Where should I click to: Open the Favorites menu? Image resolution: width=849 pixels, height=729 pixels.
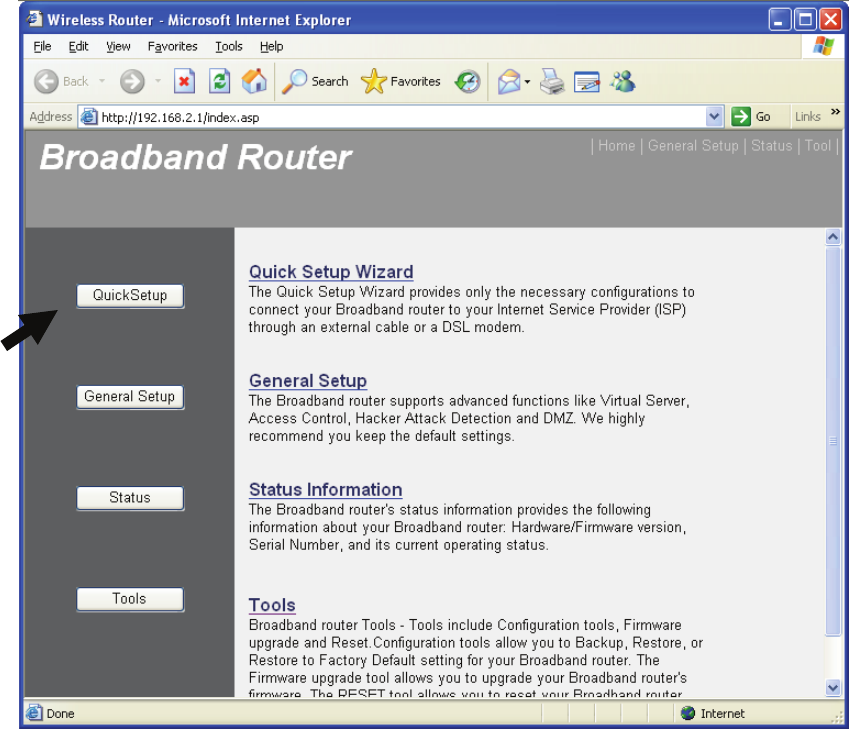[173, 47]
